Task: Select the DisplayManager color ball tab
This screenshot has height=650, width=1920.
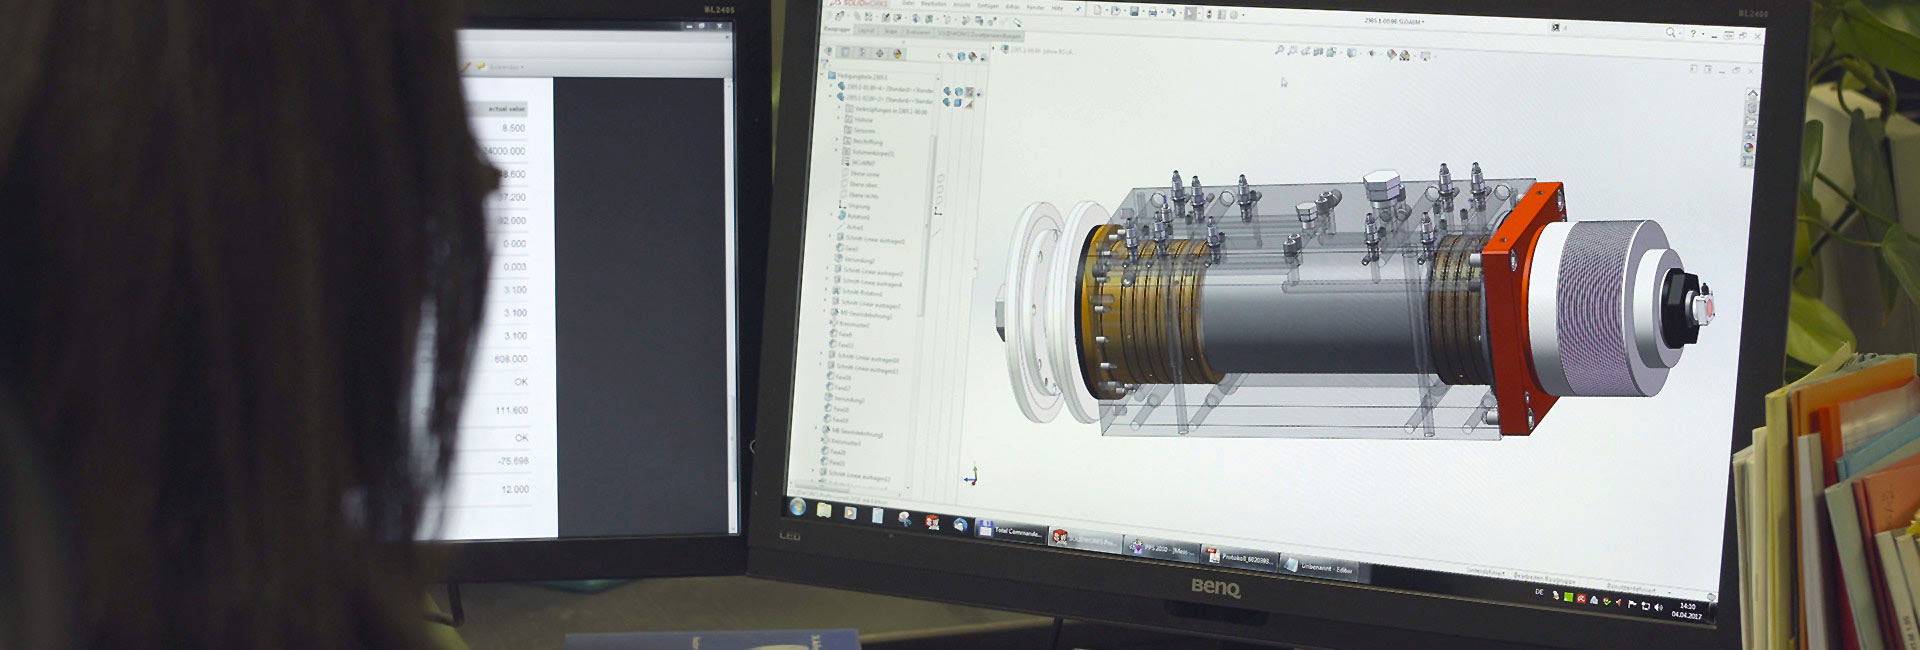Action: tap(897, 54)
